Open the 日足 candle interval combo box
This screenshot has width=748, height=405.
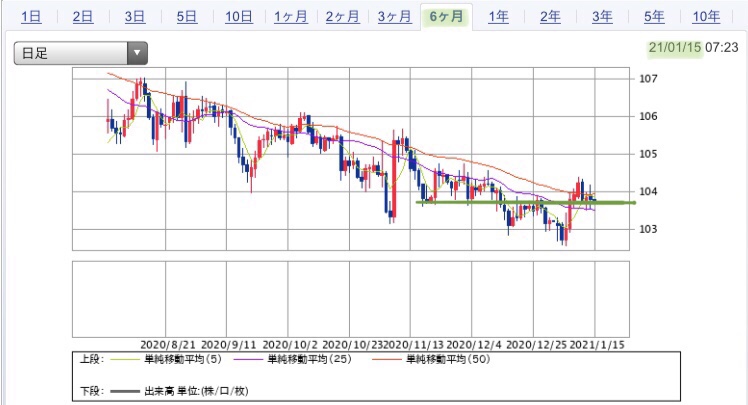81,53
